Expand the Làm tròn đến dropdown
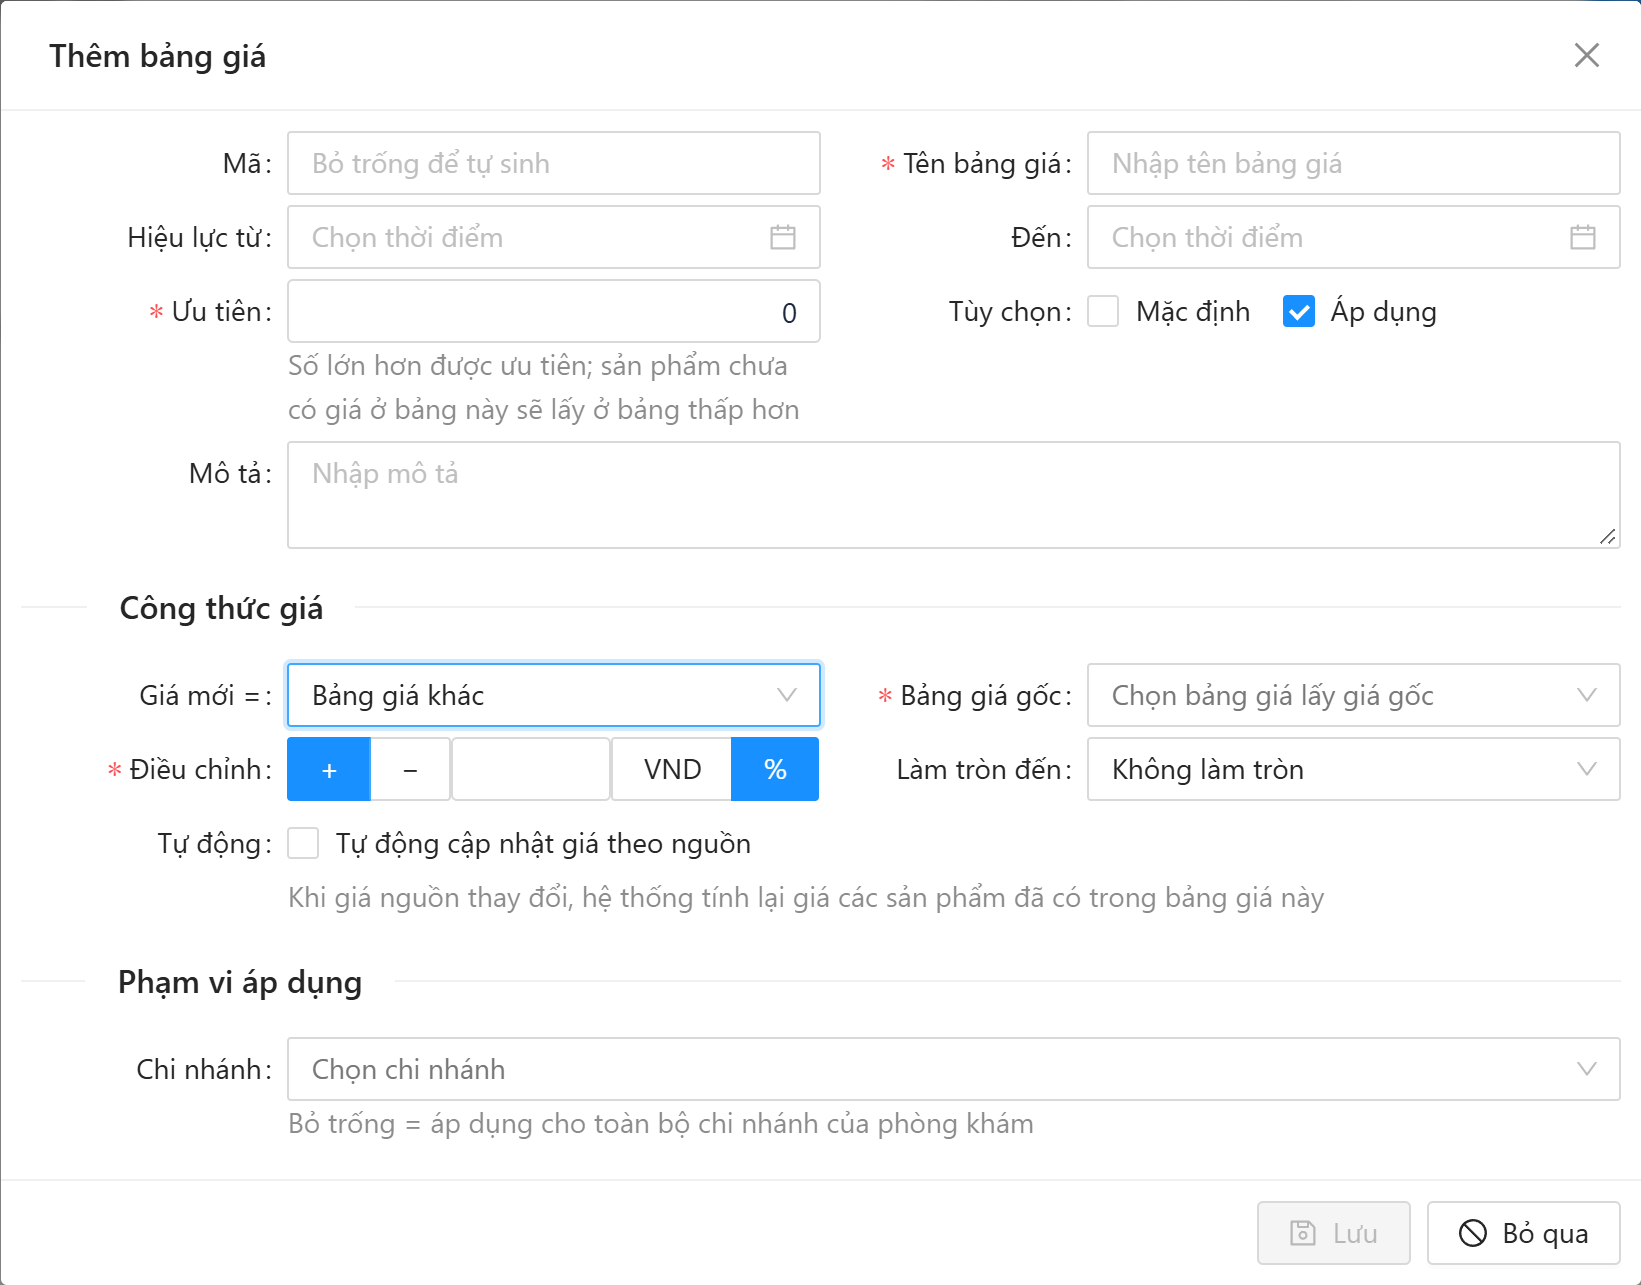This screenshot has height=1285, width=1641. pos(1354,769)
